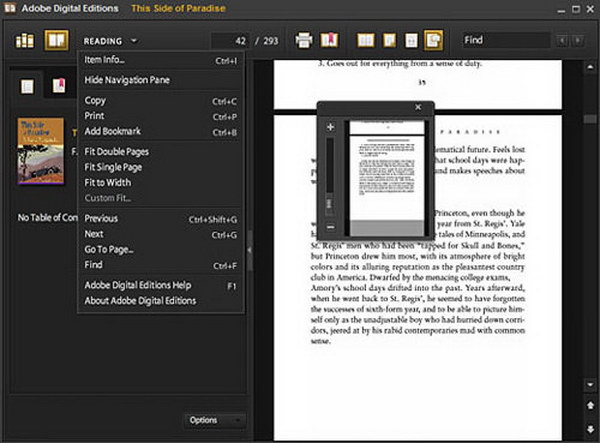Viewport: 600px width, 443px height.
Task: Click the page preview thumbnail in navigator
Action: coord(387,178)
